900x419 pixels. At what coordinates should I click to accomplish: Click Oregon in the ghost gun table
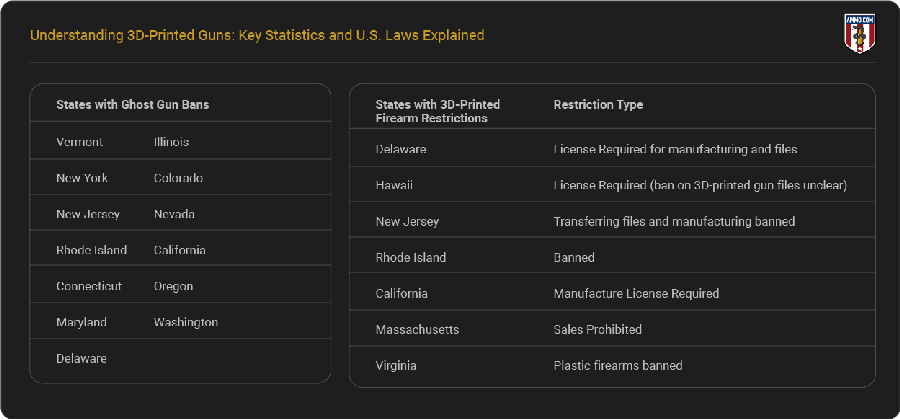tap(173, 286)
